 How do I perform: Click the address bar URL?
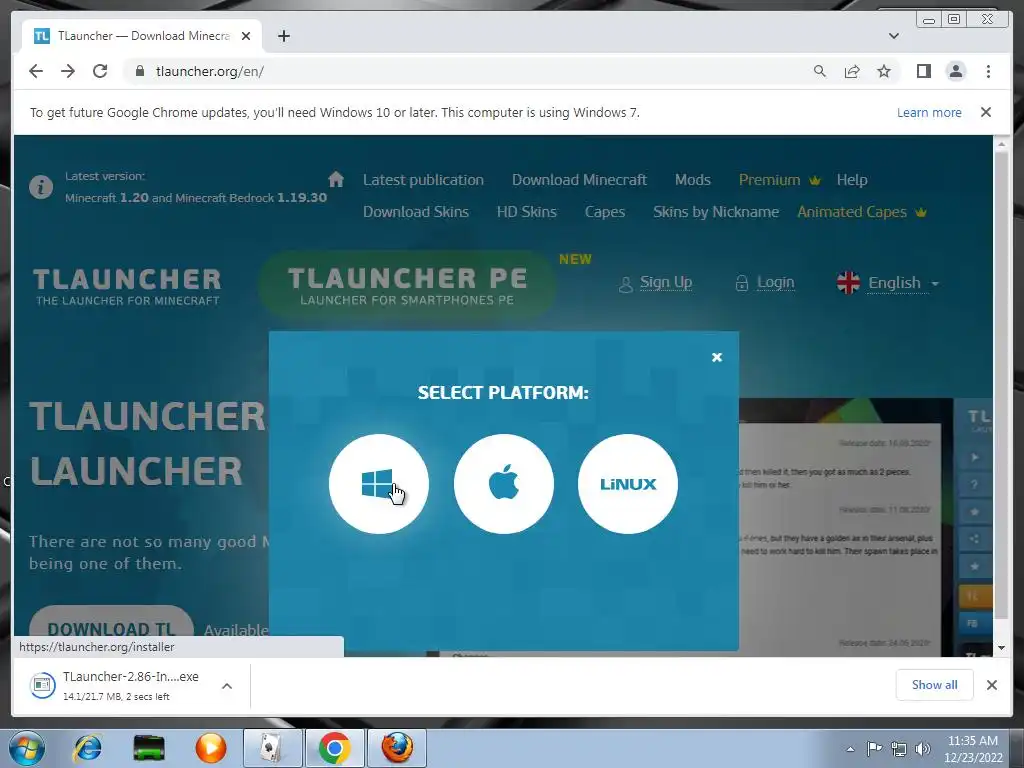[x=210, y=71]
